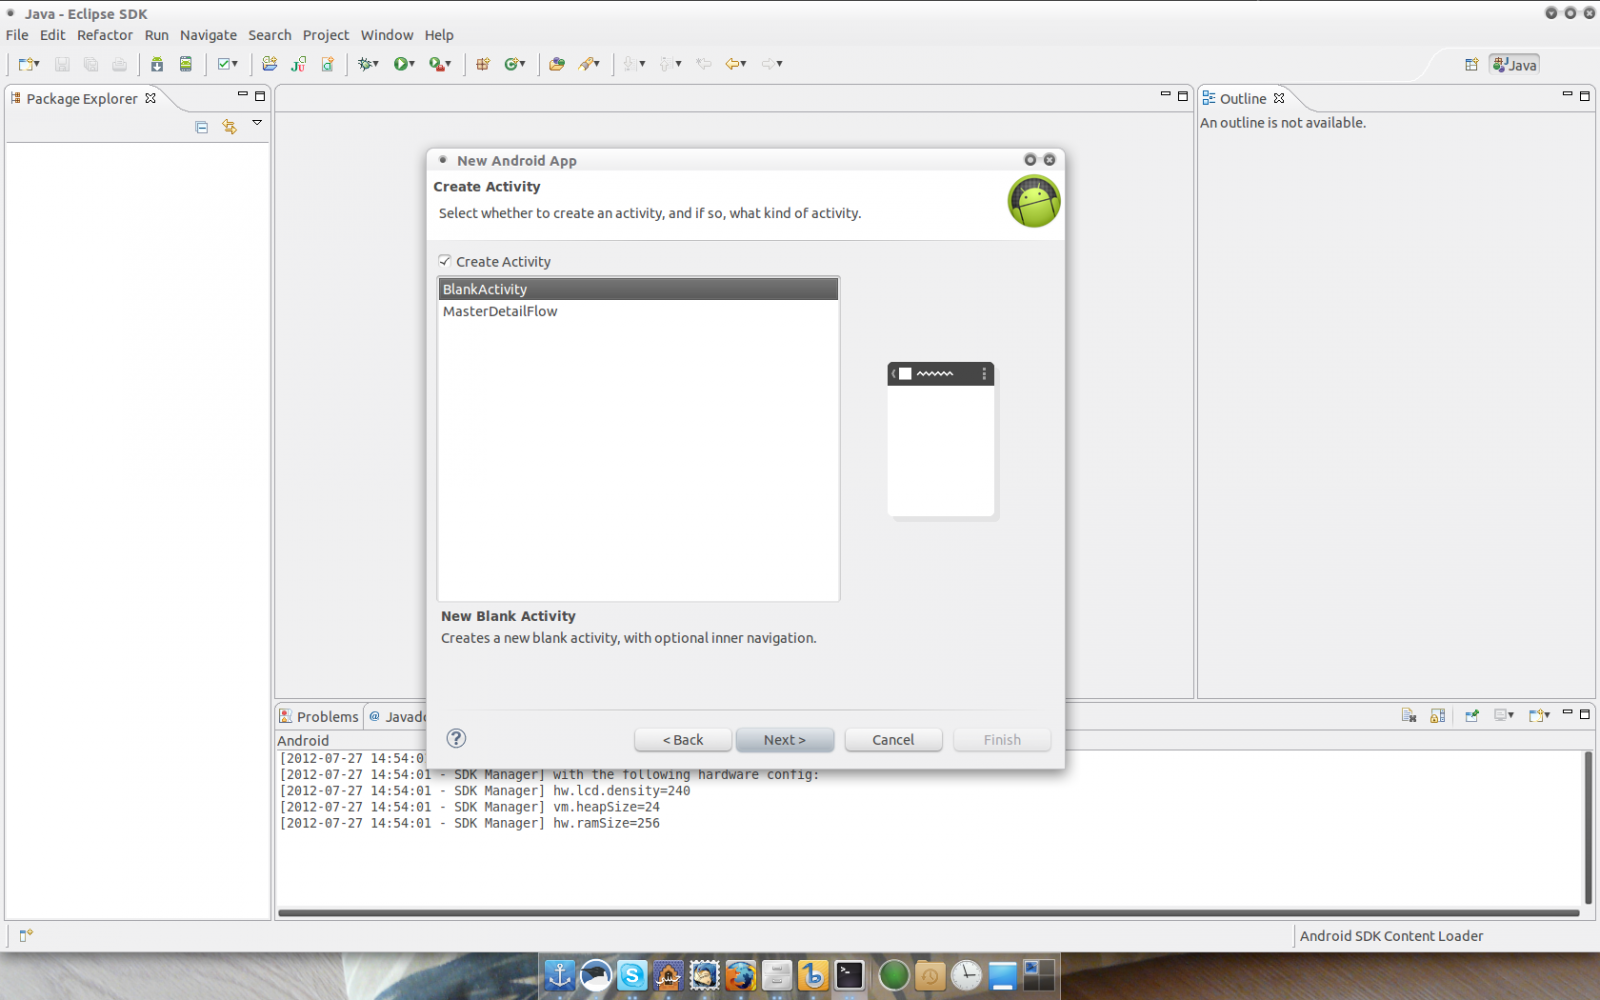Select MasterDetailFlow in the activity list
Viewport: 1600px width, 1000px height.
[x=500, y=312]
